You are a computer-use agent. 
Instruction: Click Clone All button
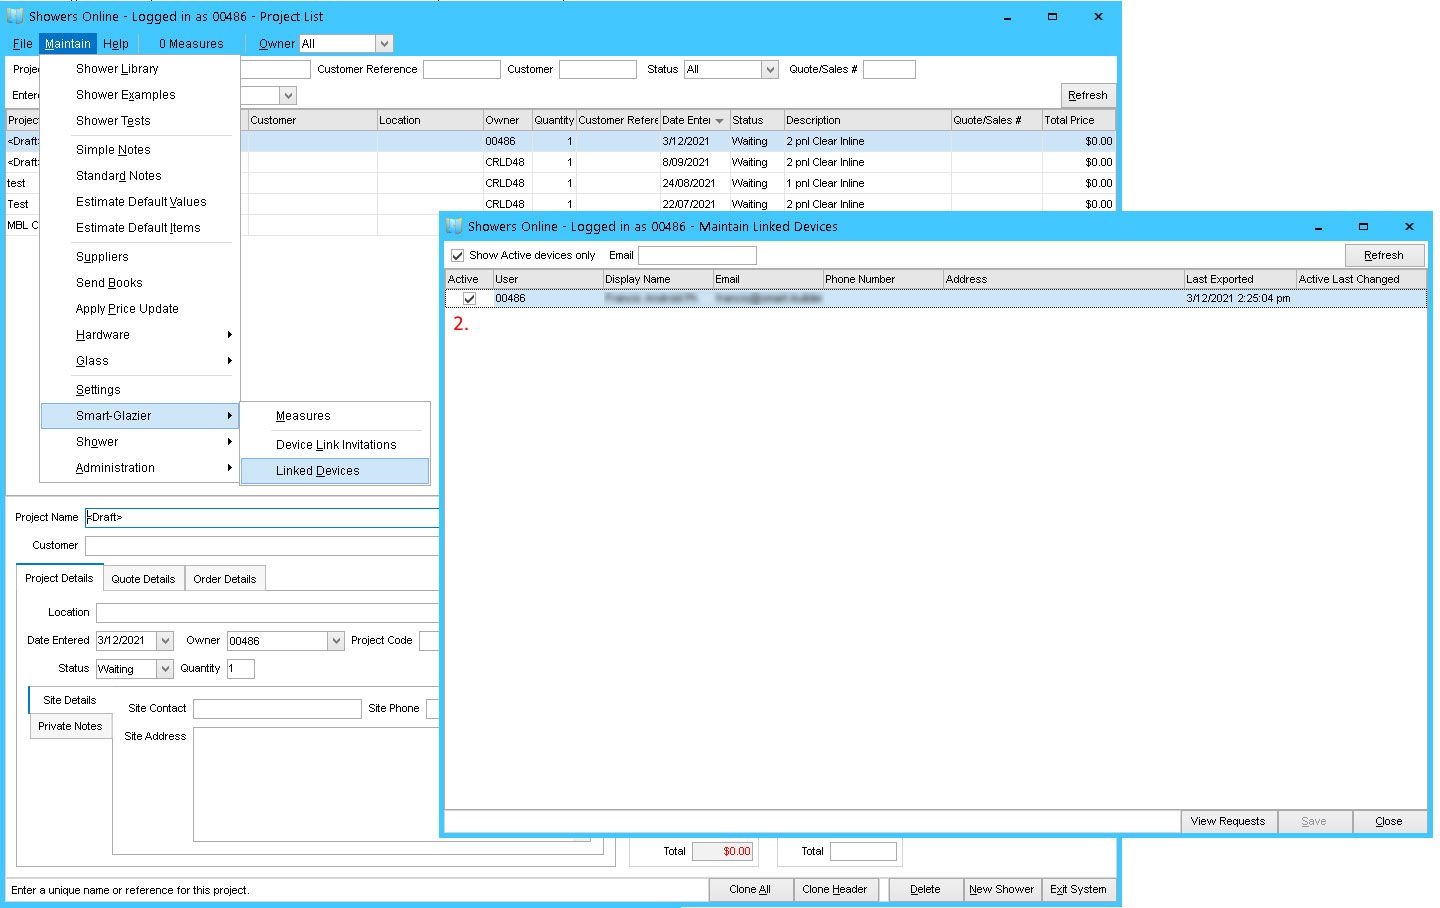[750, 890]
